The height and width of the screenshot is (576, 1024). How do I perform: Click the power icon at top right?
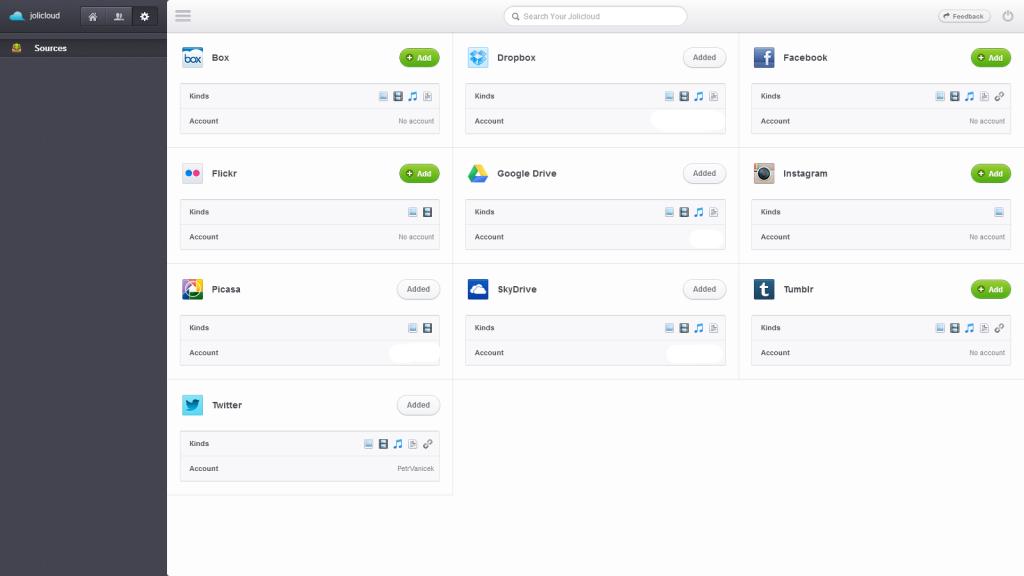1008,16
